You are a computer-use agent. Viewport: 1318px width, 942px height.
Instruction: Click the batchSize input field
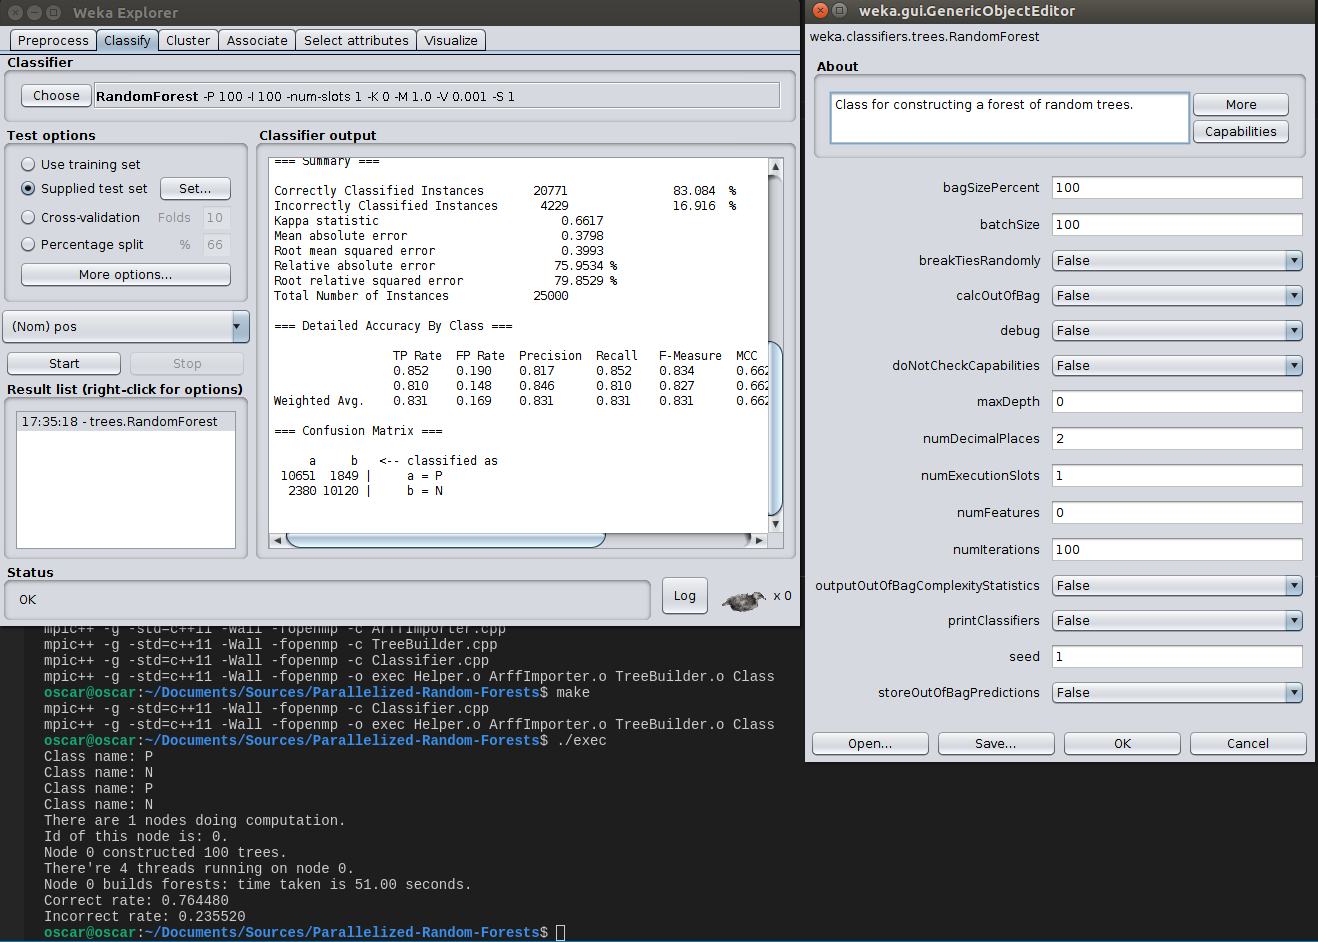tap(1177, 224)
